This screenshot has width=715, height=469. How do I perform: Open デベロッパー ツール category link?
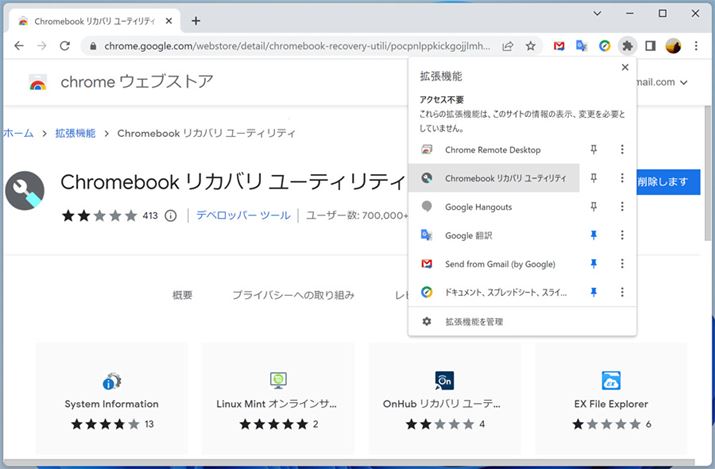coord(243,215)
